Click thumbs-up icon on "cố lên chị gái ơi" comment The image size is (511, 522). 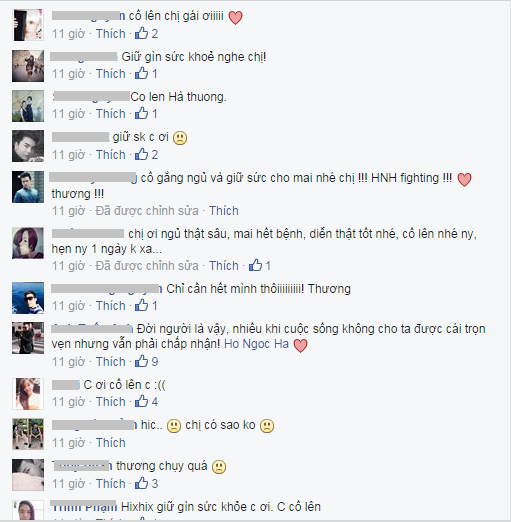tap(141, 33)
